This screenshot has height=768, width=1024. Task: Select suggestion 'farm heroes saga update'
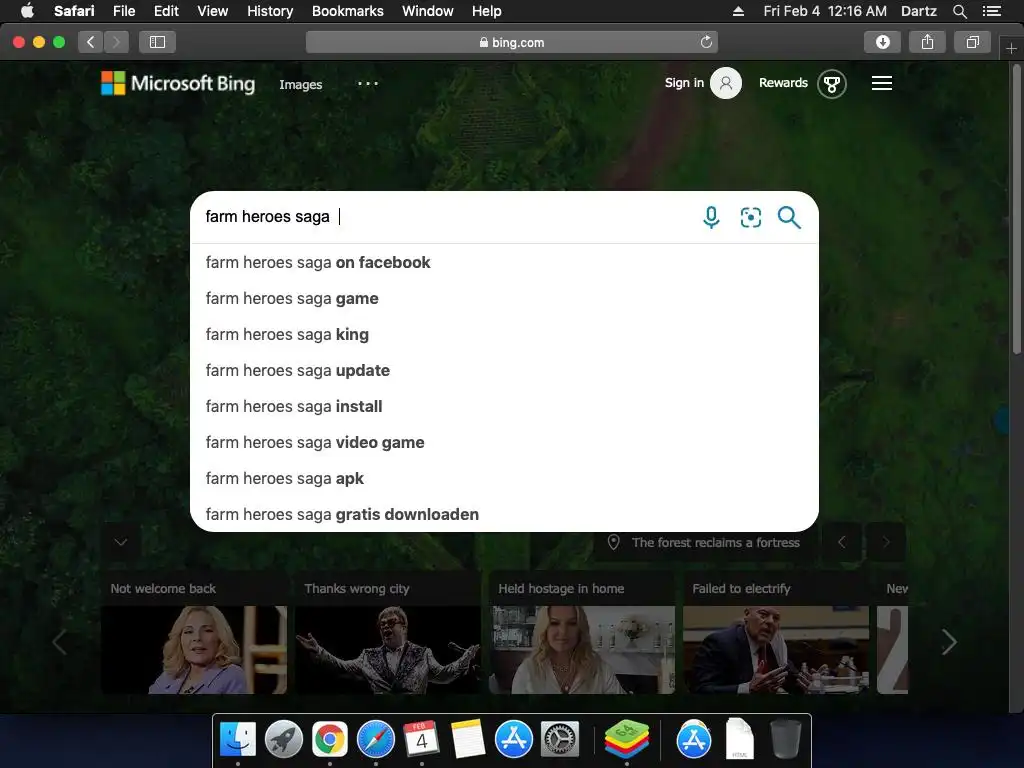tap(504, 370)
